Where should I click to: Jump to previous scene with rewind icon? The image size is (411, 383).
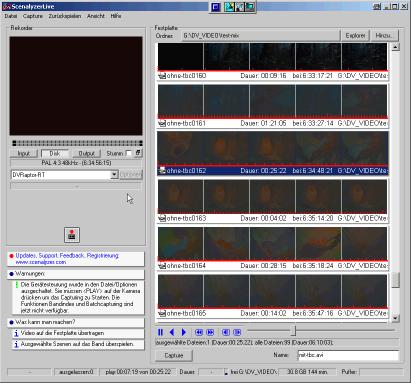199,332
